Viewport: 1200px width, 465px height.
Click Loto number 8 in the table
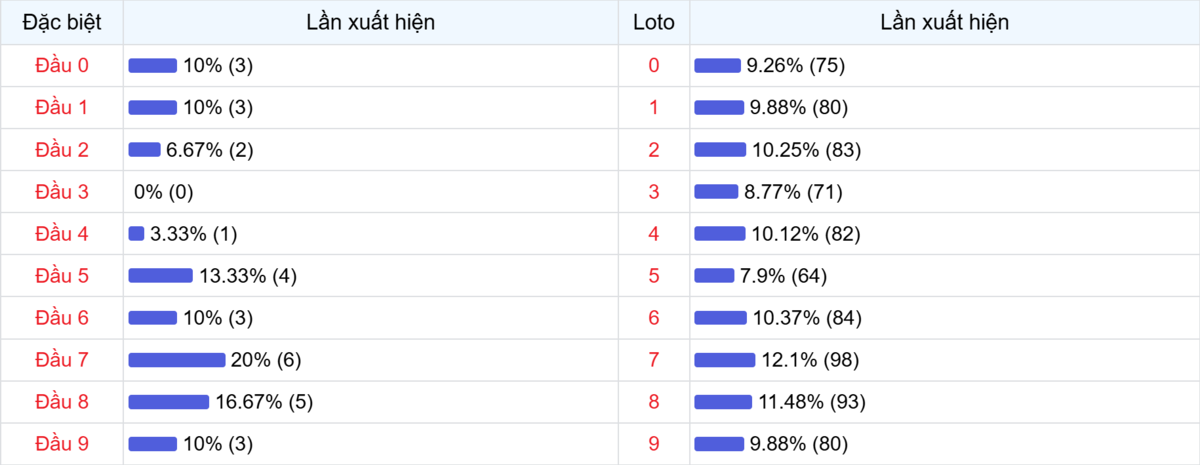click(x=654, y=401)
